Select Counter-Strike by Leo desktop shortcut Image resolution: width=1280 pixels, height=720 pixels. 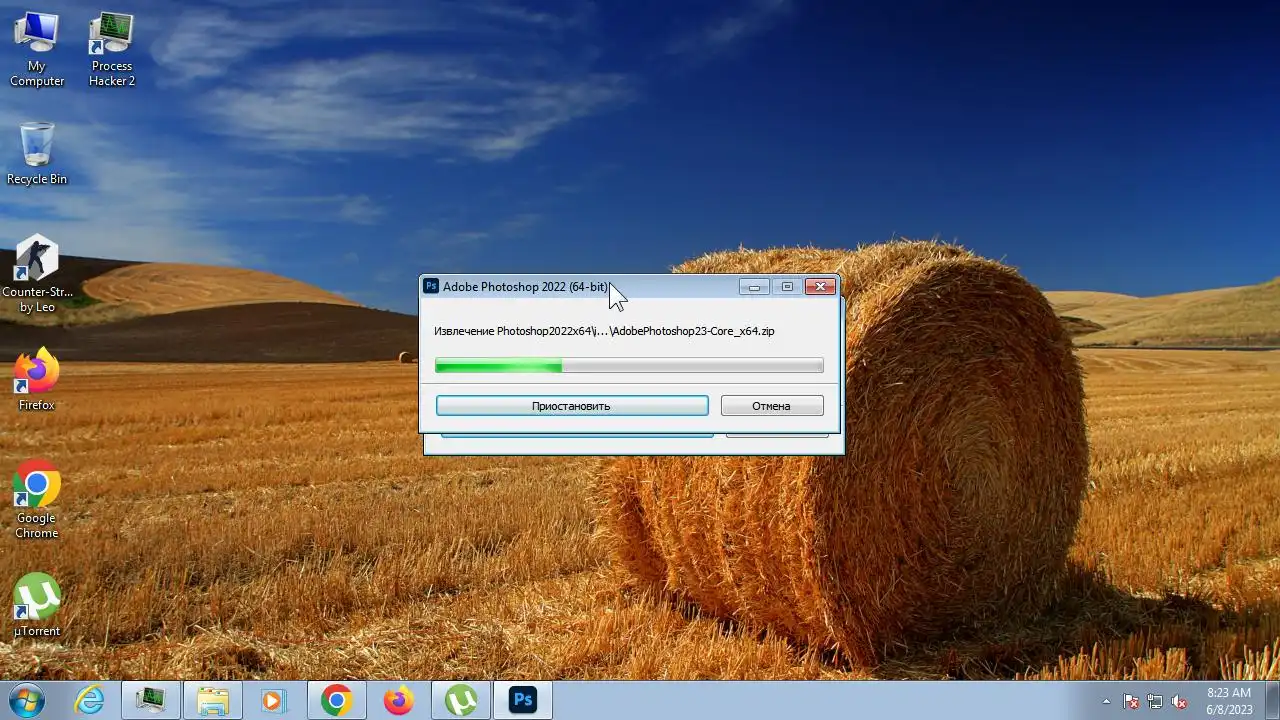[37, 274]
